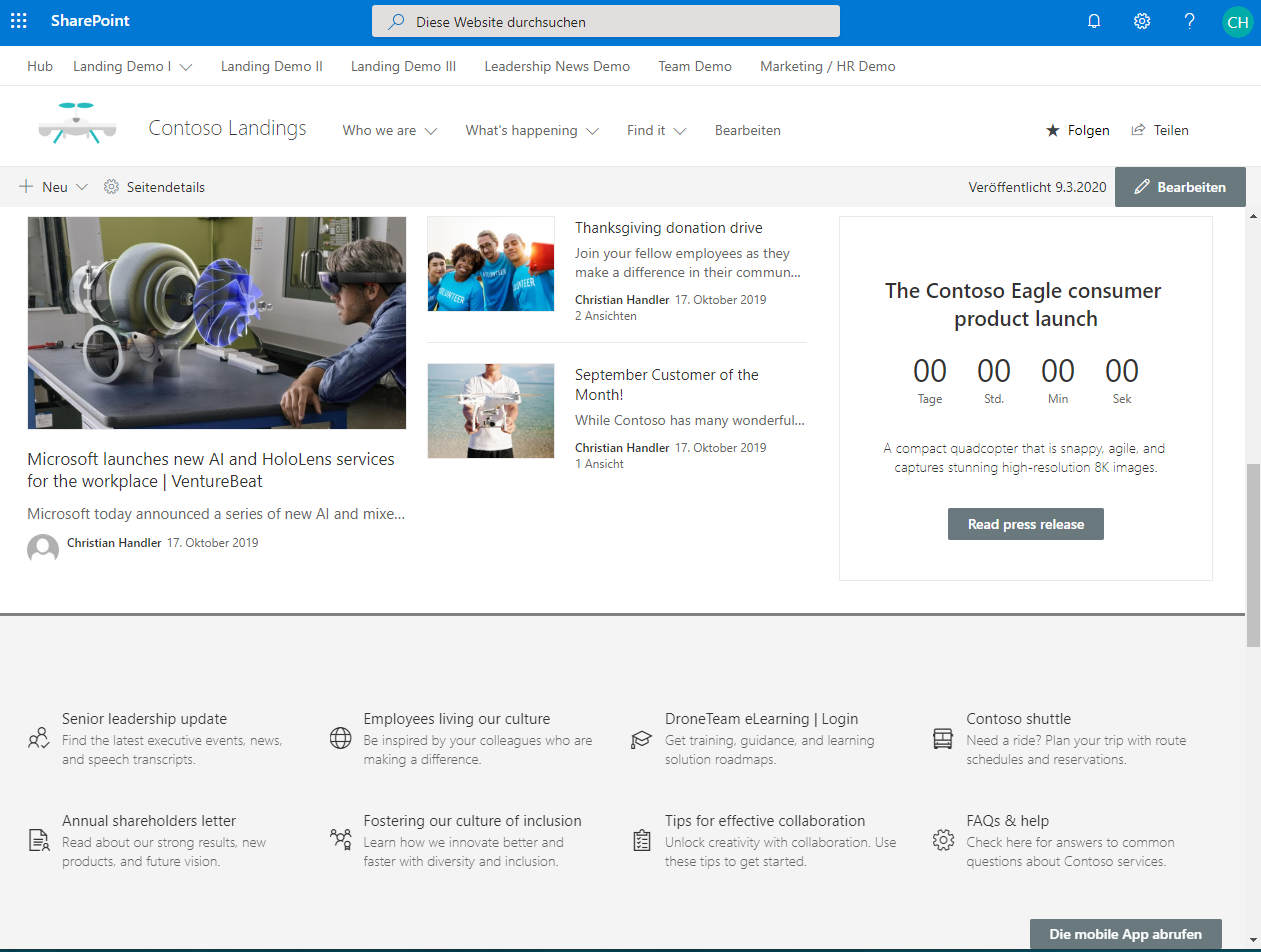1261x952 pixels.
Task: Open Landing Demo III in hub navigation
Action: [x=404, y=66]
